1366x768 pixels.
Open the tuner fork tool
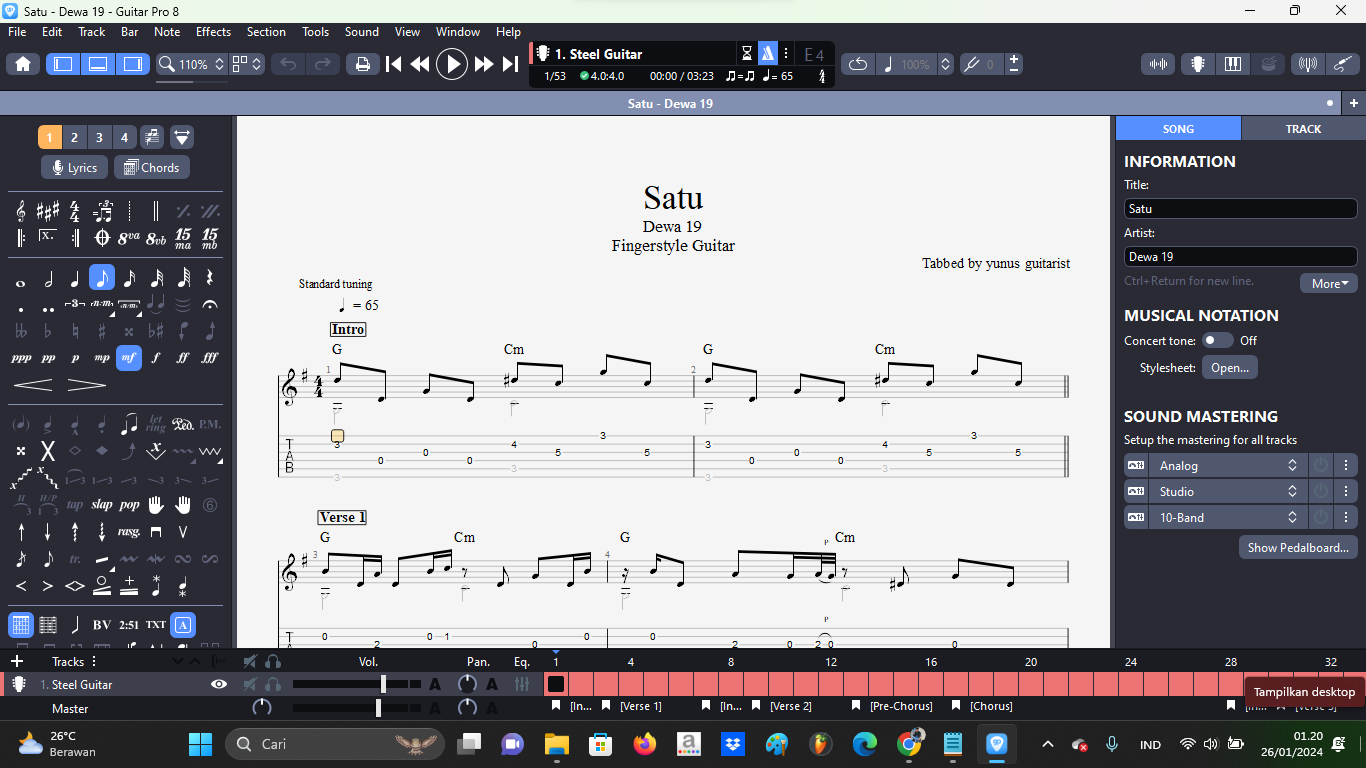click(x=980, y=64)
